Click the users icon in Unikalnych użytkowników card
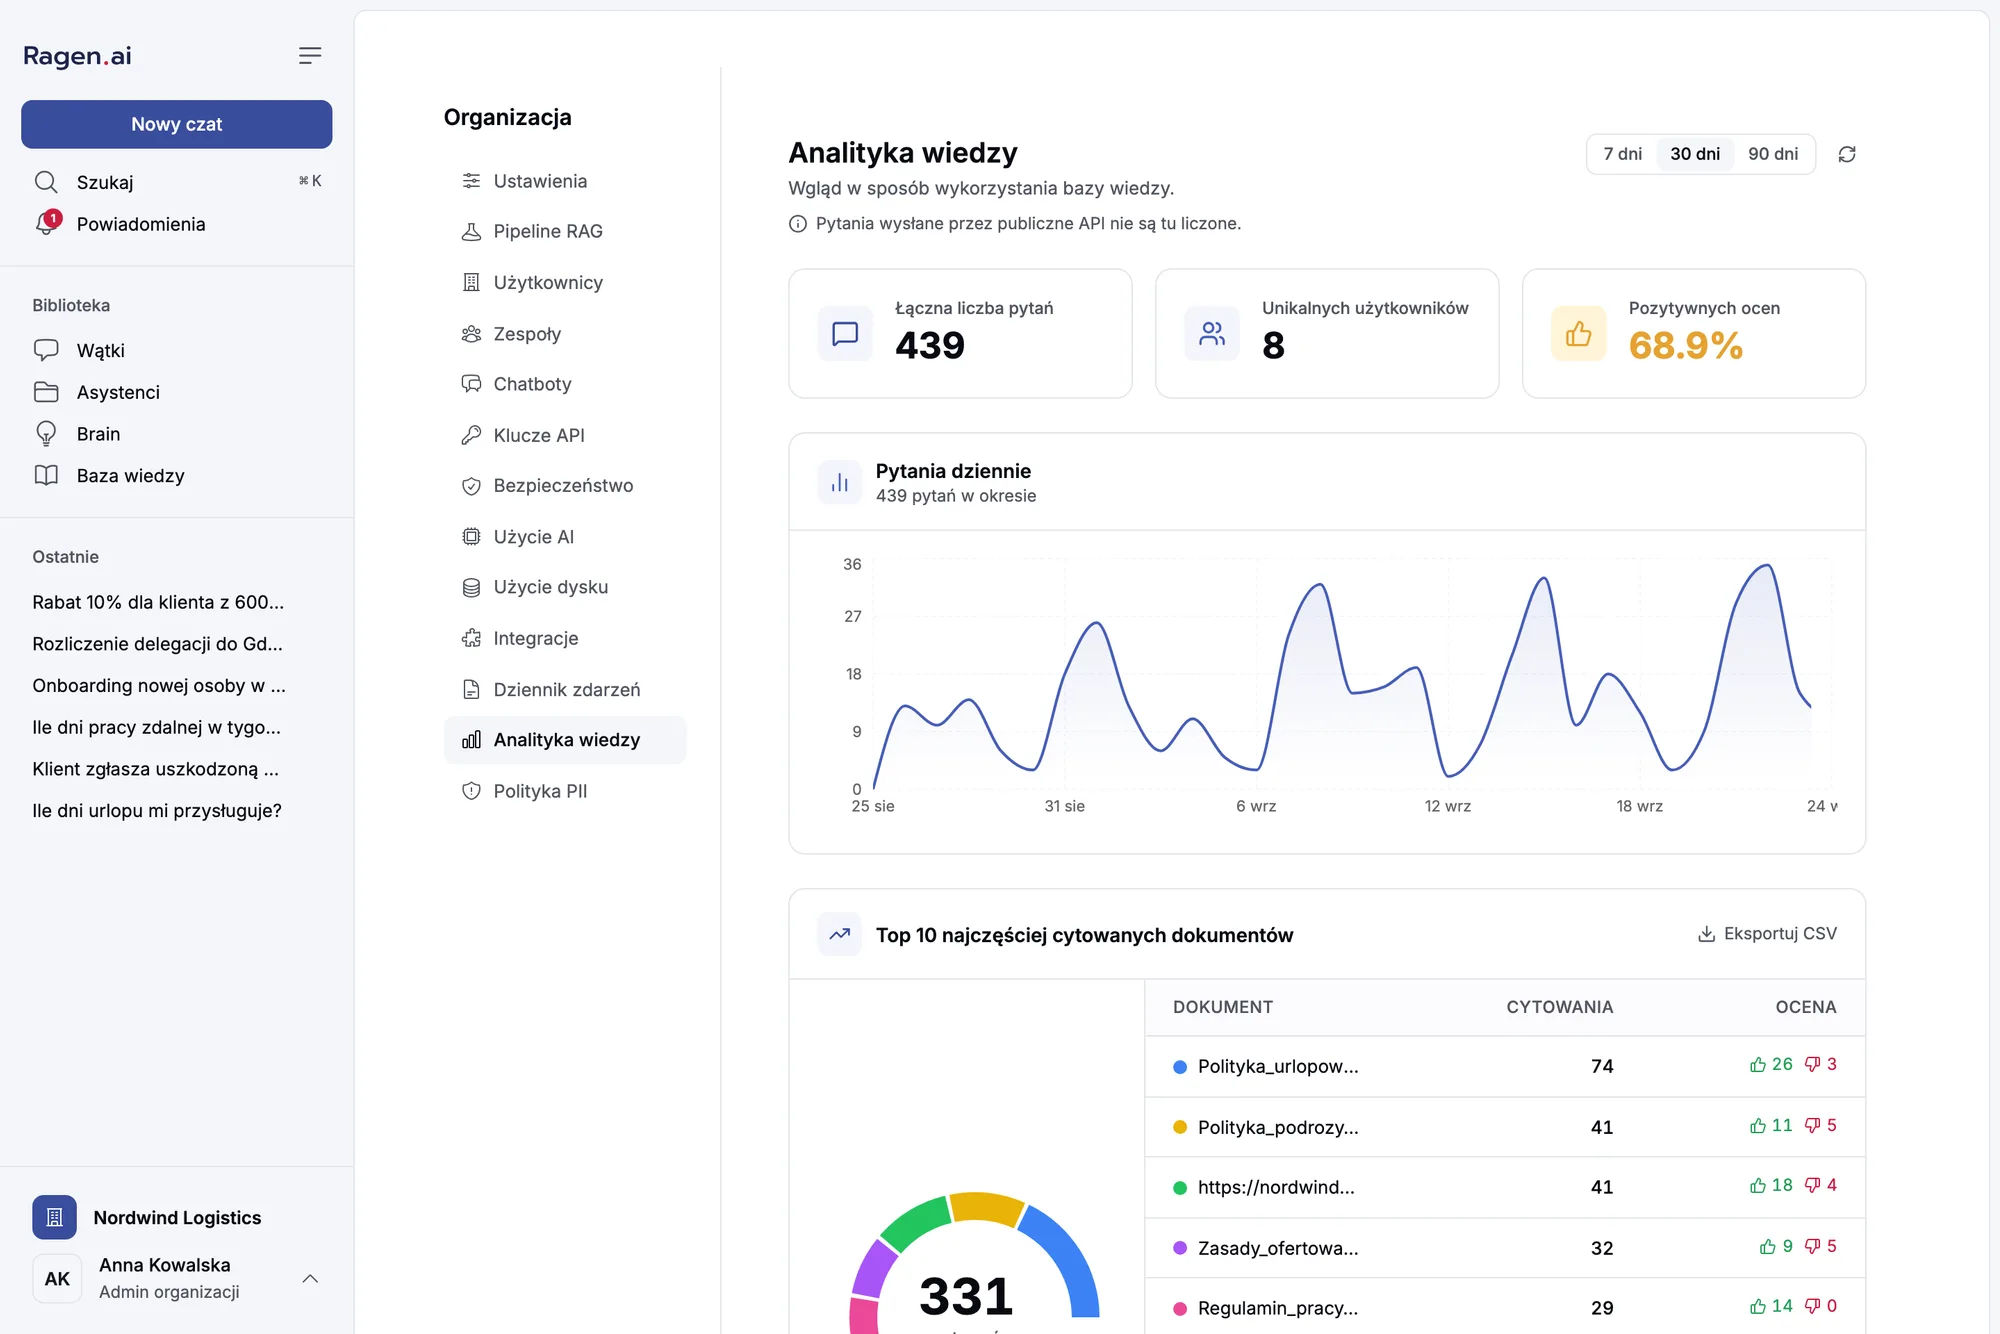Image resolution: width=2000 pixels, height=1334 pixels. point(1212,333)
